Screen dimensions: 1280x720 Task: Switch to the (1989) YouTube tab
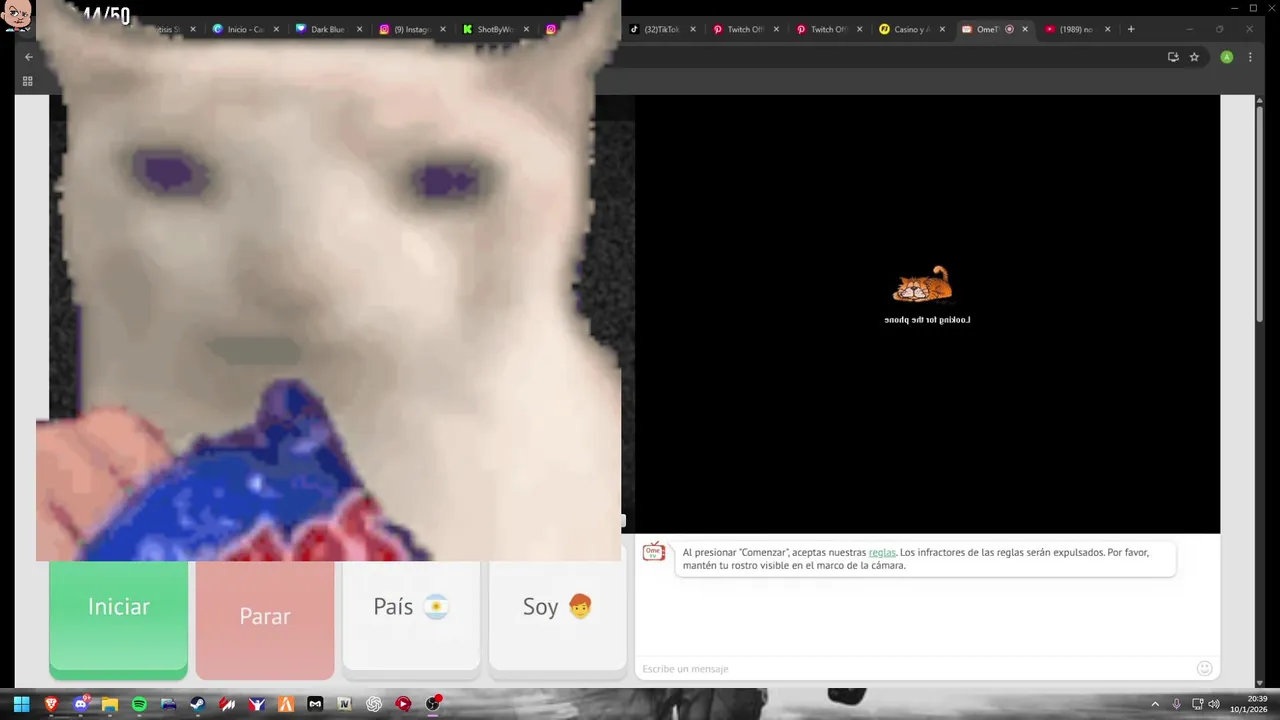click(1075, 29)
